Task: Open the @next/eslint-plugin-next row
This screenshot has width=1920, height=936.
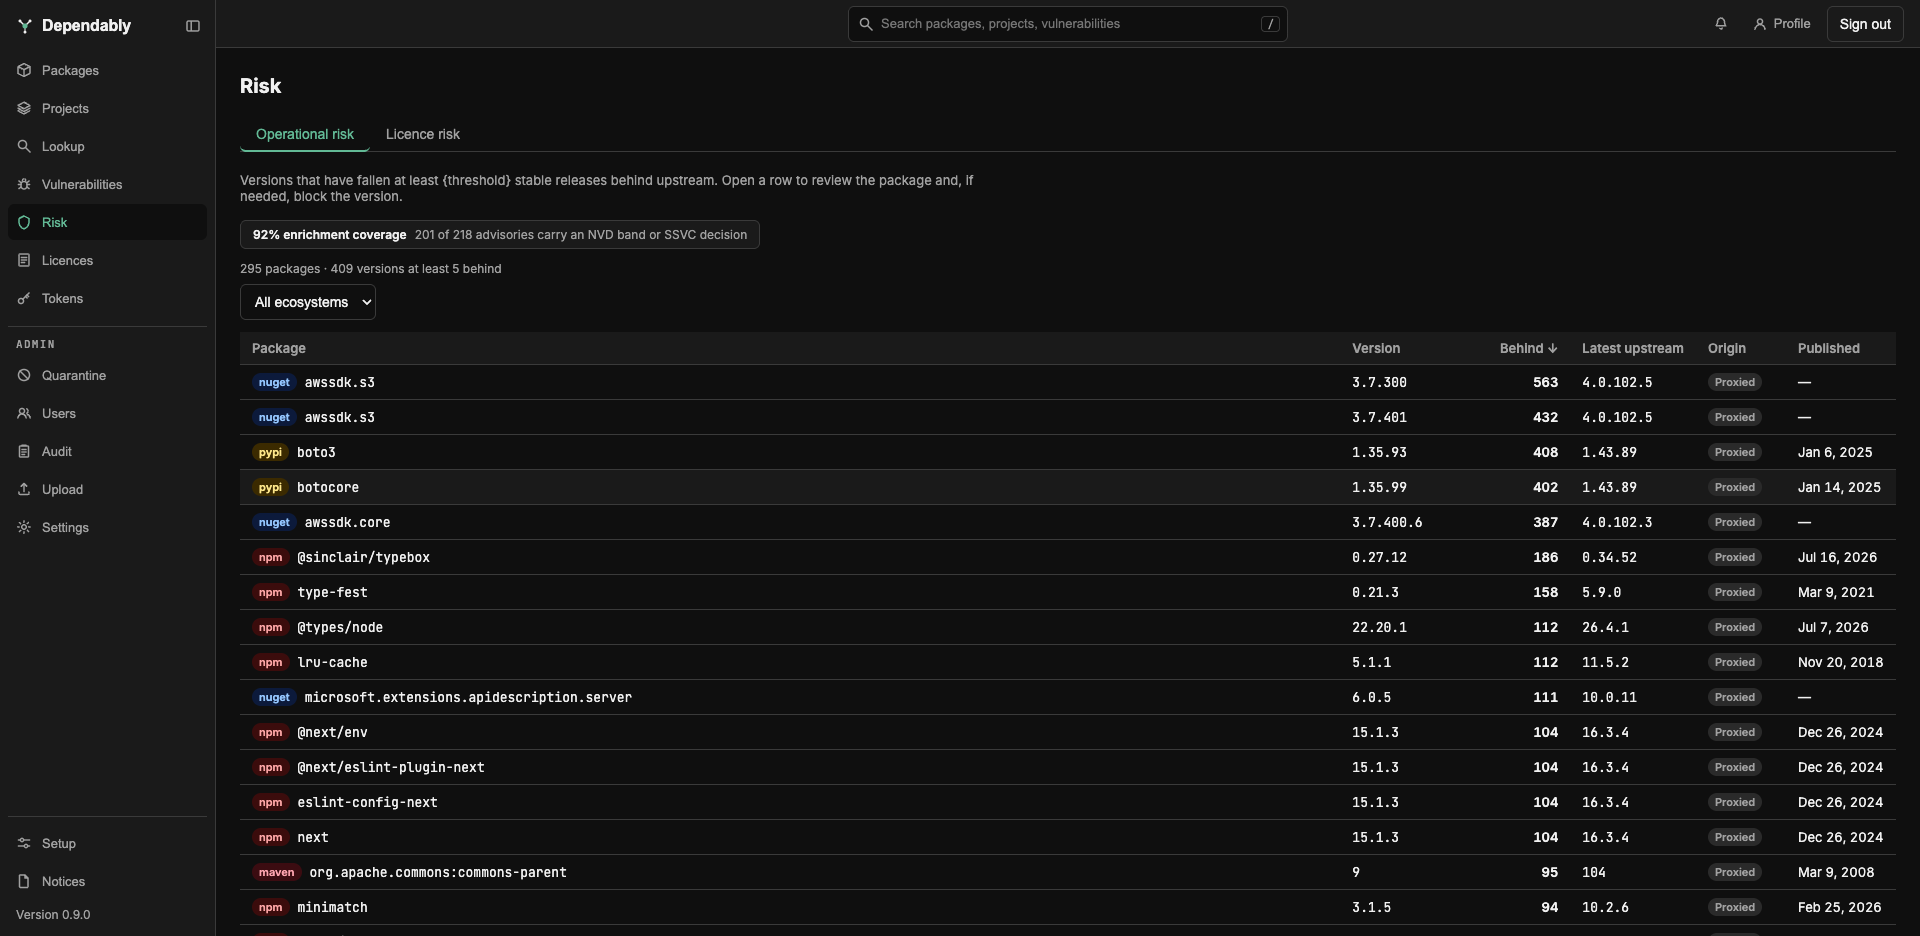Action: pyautogui.click(x=1068, y=767)
